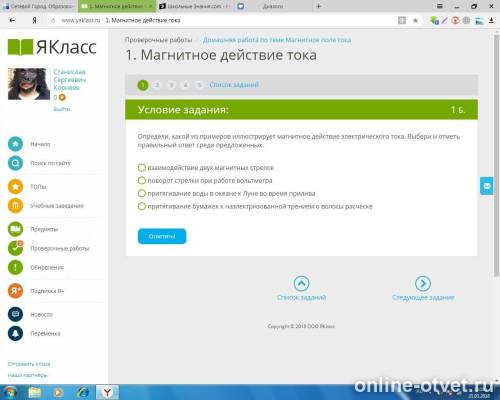Screen dimensions: 500x400
Task: Open the Подписка Я+ icon
Action: click(15, 291)
